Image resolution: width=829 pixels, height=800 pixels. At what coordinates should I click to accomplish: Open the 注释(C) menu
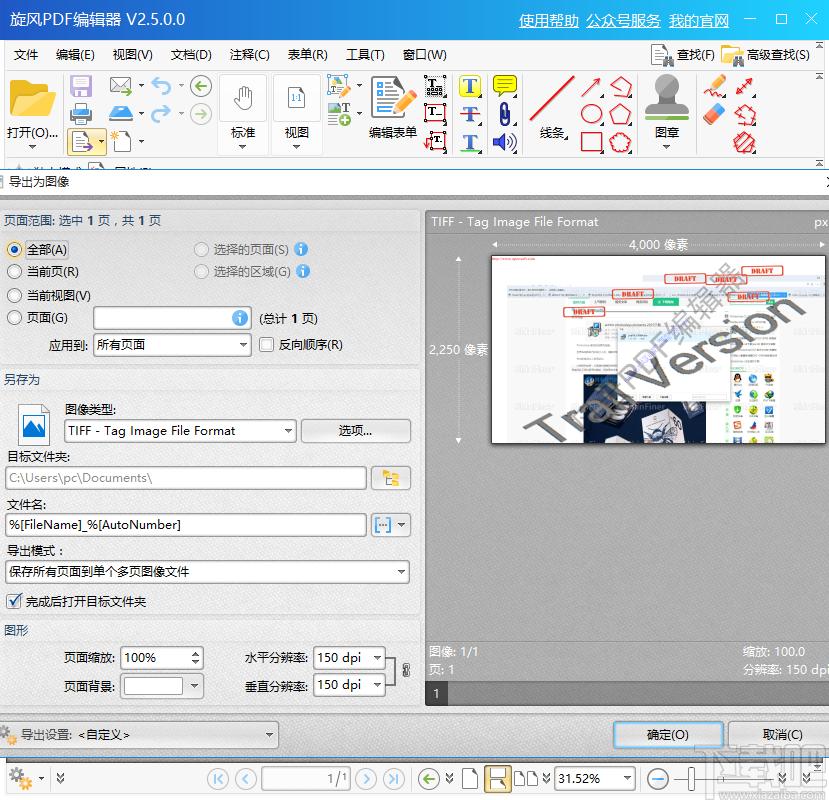click(250, 54)
